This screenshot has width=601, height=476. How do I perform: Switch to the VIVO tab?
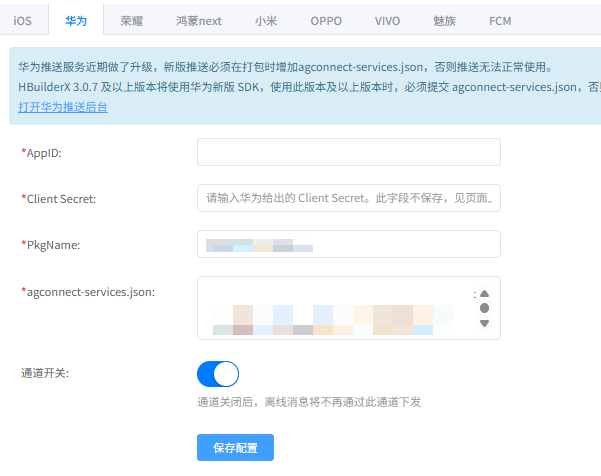(387, 21)
